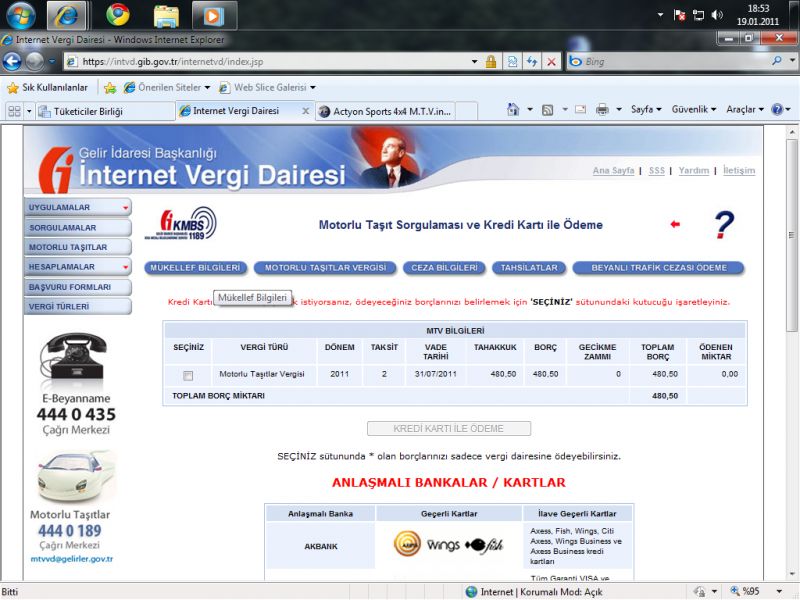Click the TAHSİLATLAR button
Viewport: 800px width, 600px height.
(527, 268)
